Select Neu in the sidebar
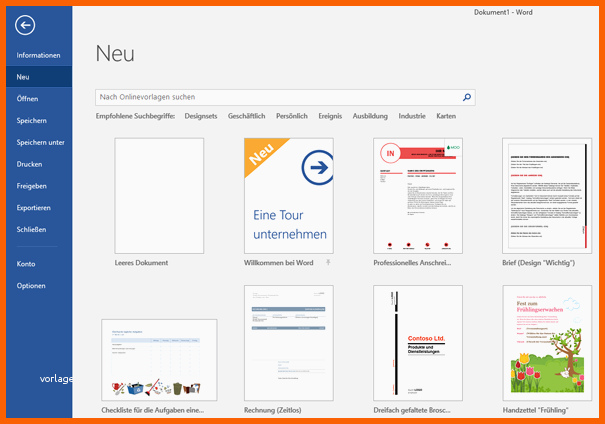This screenshot has width=605, height=424. pyautogui.click(x=39, y=77)
